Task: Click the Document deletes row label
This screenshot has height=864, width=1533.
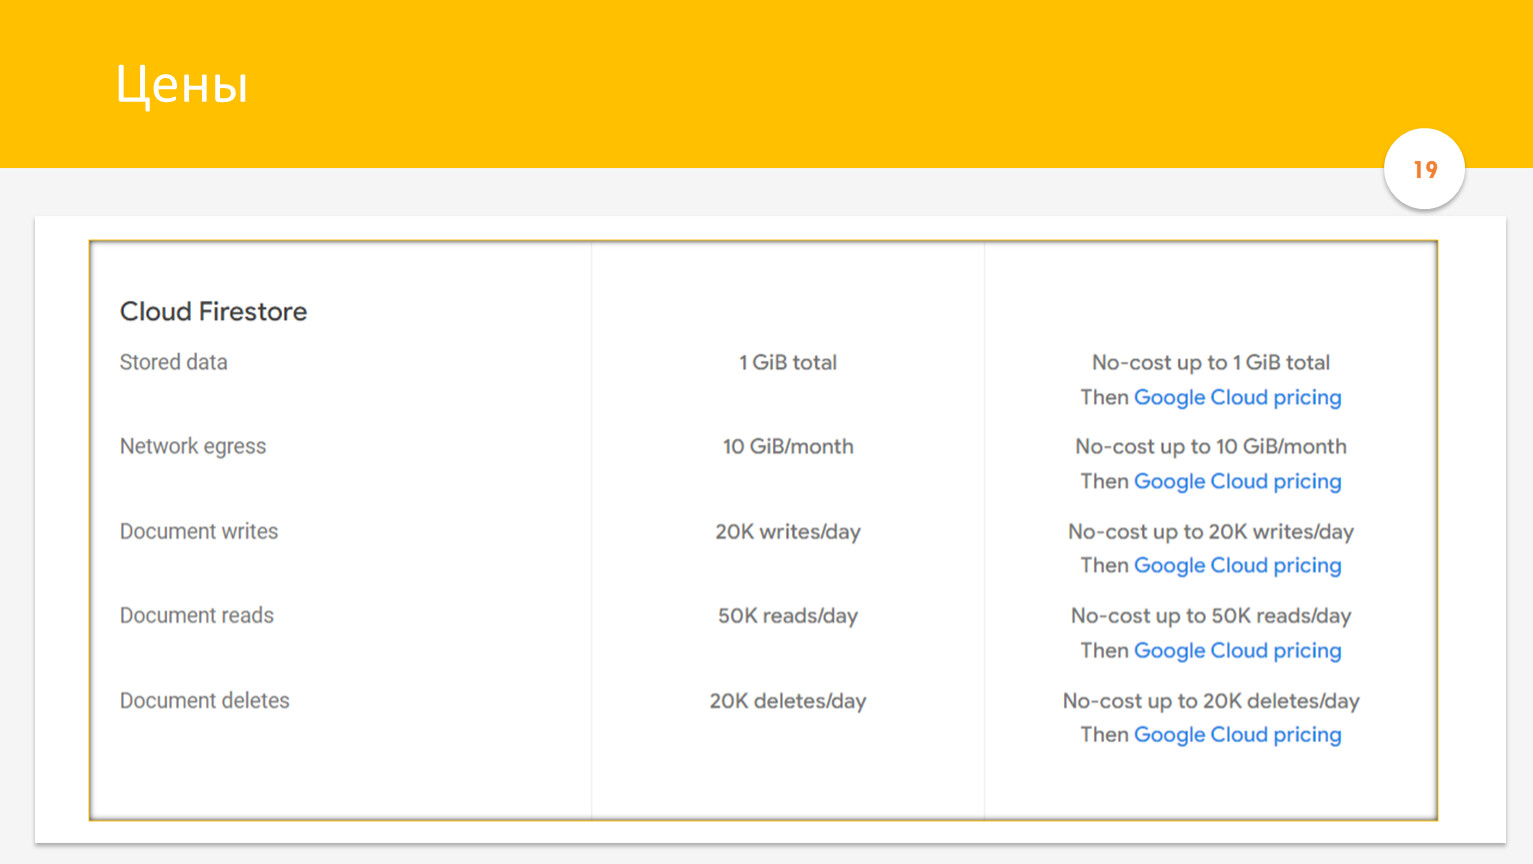Action: (x=205, y=700)
